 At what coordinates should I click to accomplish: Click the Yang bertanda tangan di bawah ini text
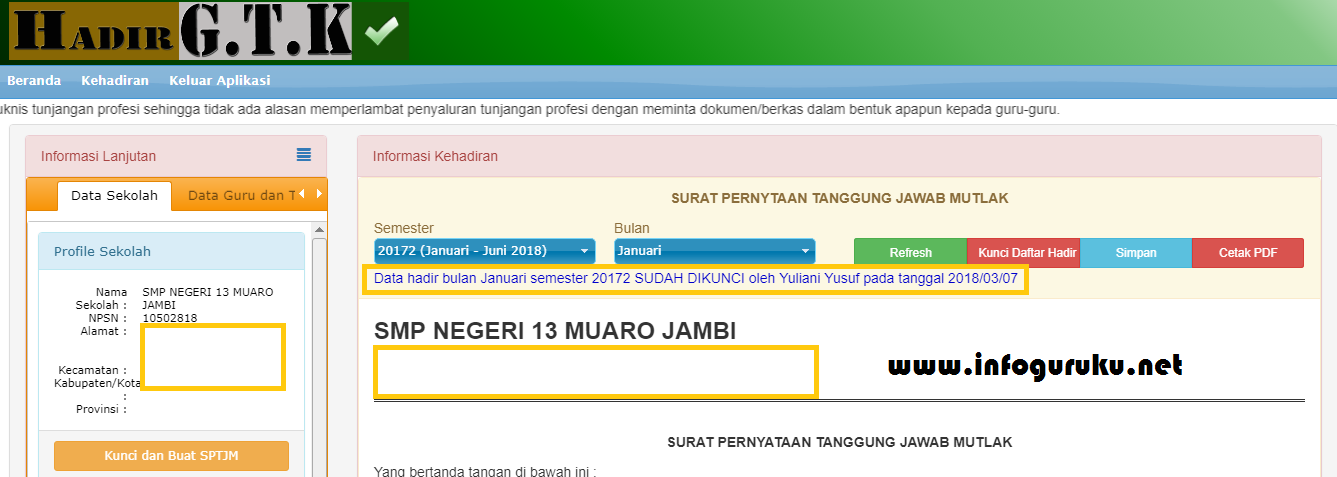(x=484, y=471)
